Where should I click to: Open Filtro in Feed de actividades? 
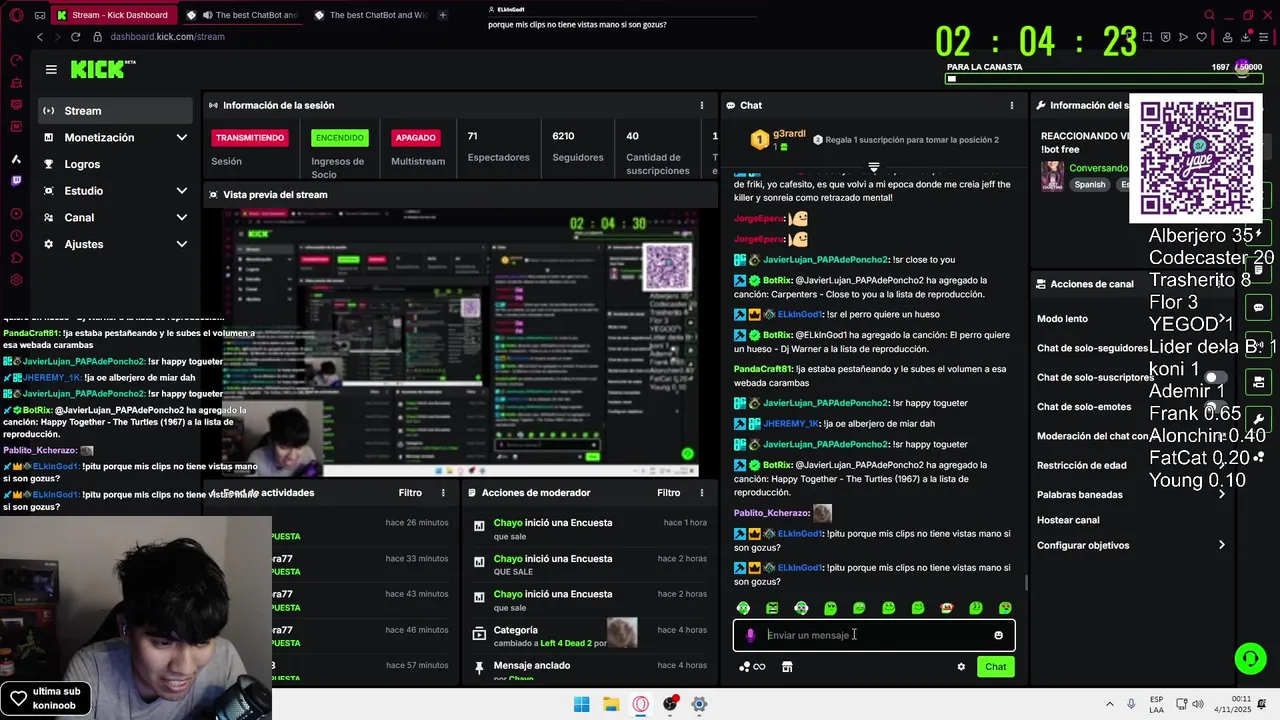tap(410, 493)
